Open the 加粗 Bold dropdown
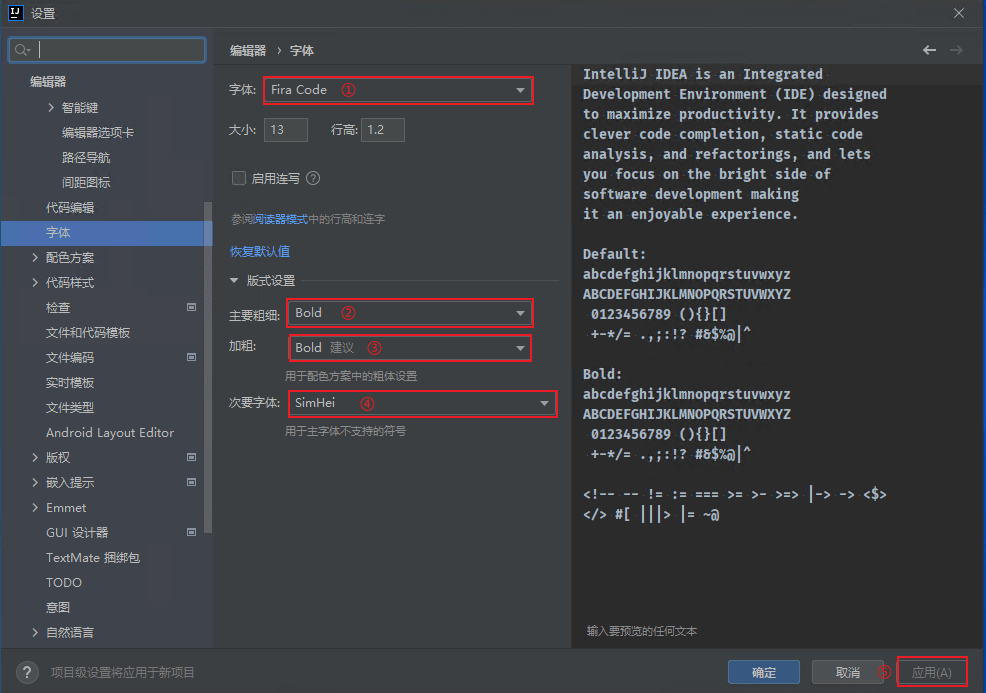The width and height of the screenshot is (986, 693). click(410, 348)
